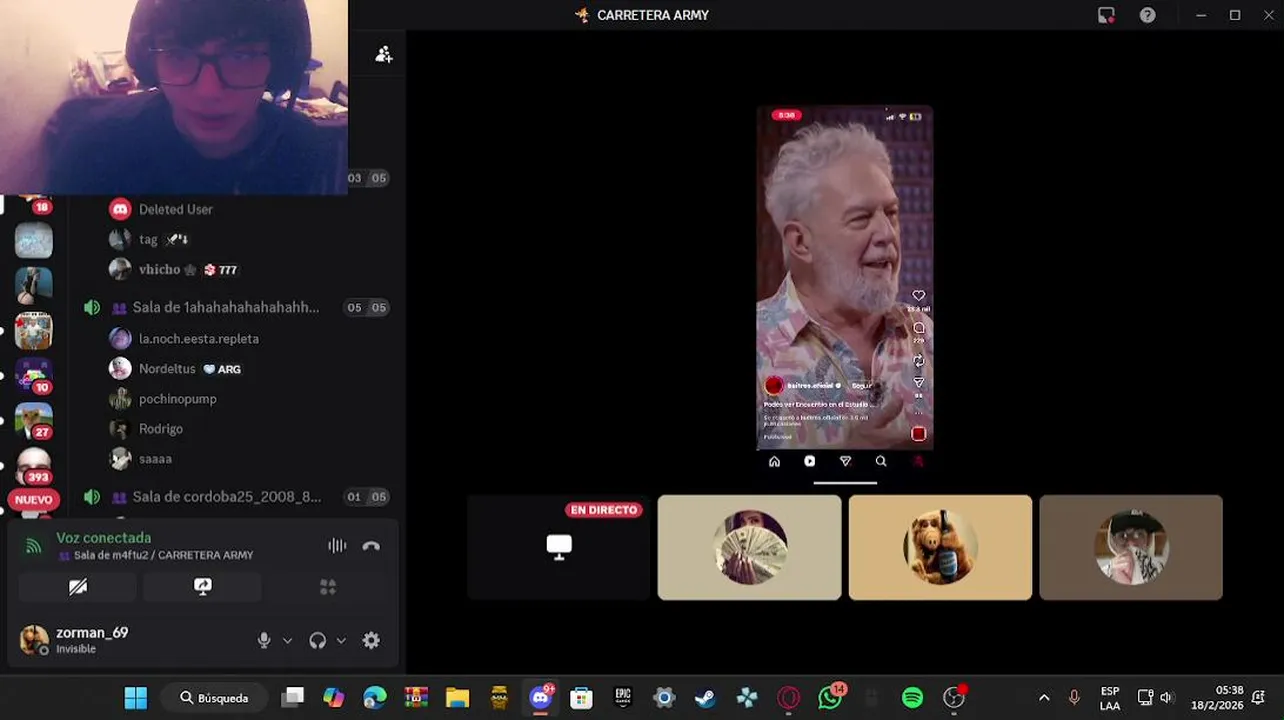1284x720 pixels.
Task: Open headphone output options chevron
Action: pyautogui.click(x=341, y=641)
